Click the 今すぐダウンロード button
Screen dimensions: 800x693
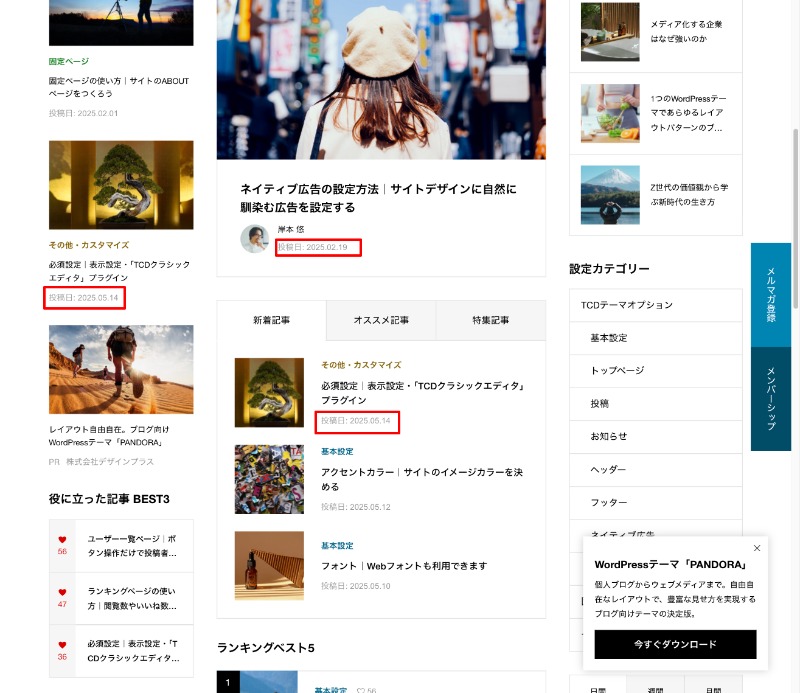(x=675, y=644)
